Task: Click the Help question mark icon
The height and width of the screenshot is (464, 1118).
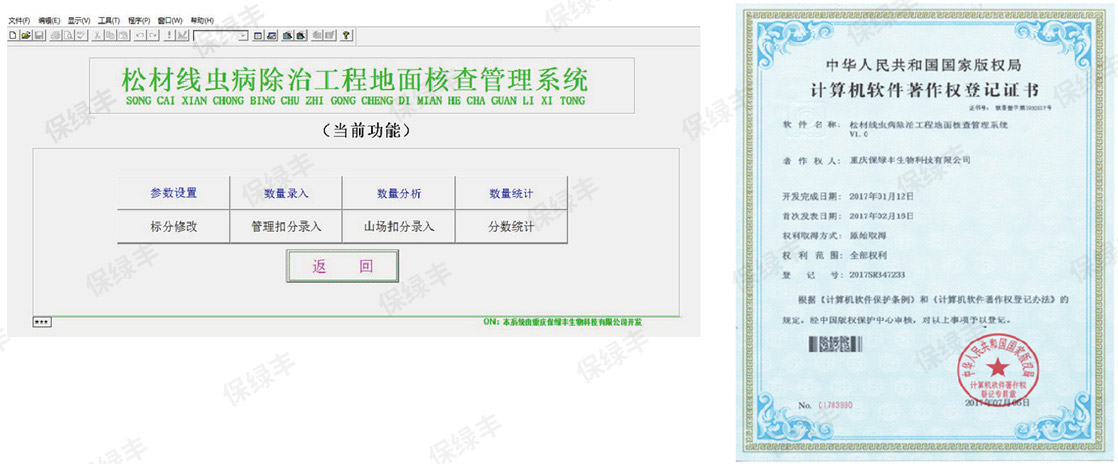Action: (346, 35)
